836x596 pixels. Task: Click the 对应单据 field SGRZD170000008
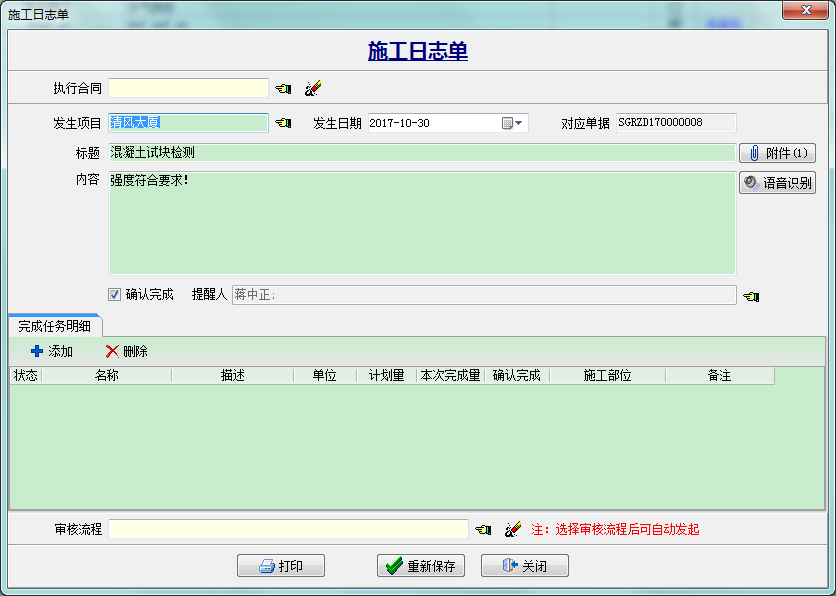click(676, 123)
